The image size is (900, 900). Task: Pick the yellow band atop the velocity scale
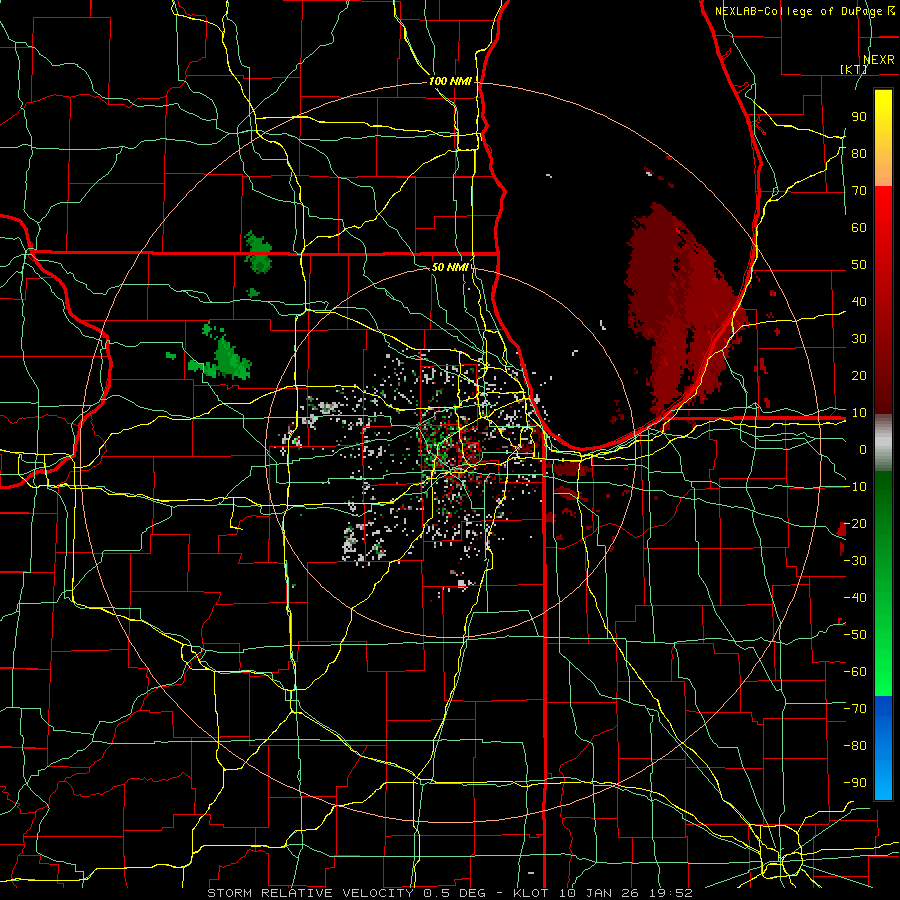point(883,138)
